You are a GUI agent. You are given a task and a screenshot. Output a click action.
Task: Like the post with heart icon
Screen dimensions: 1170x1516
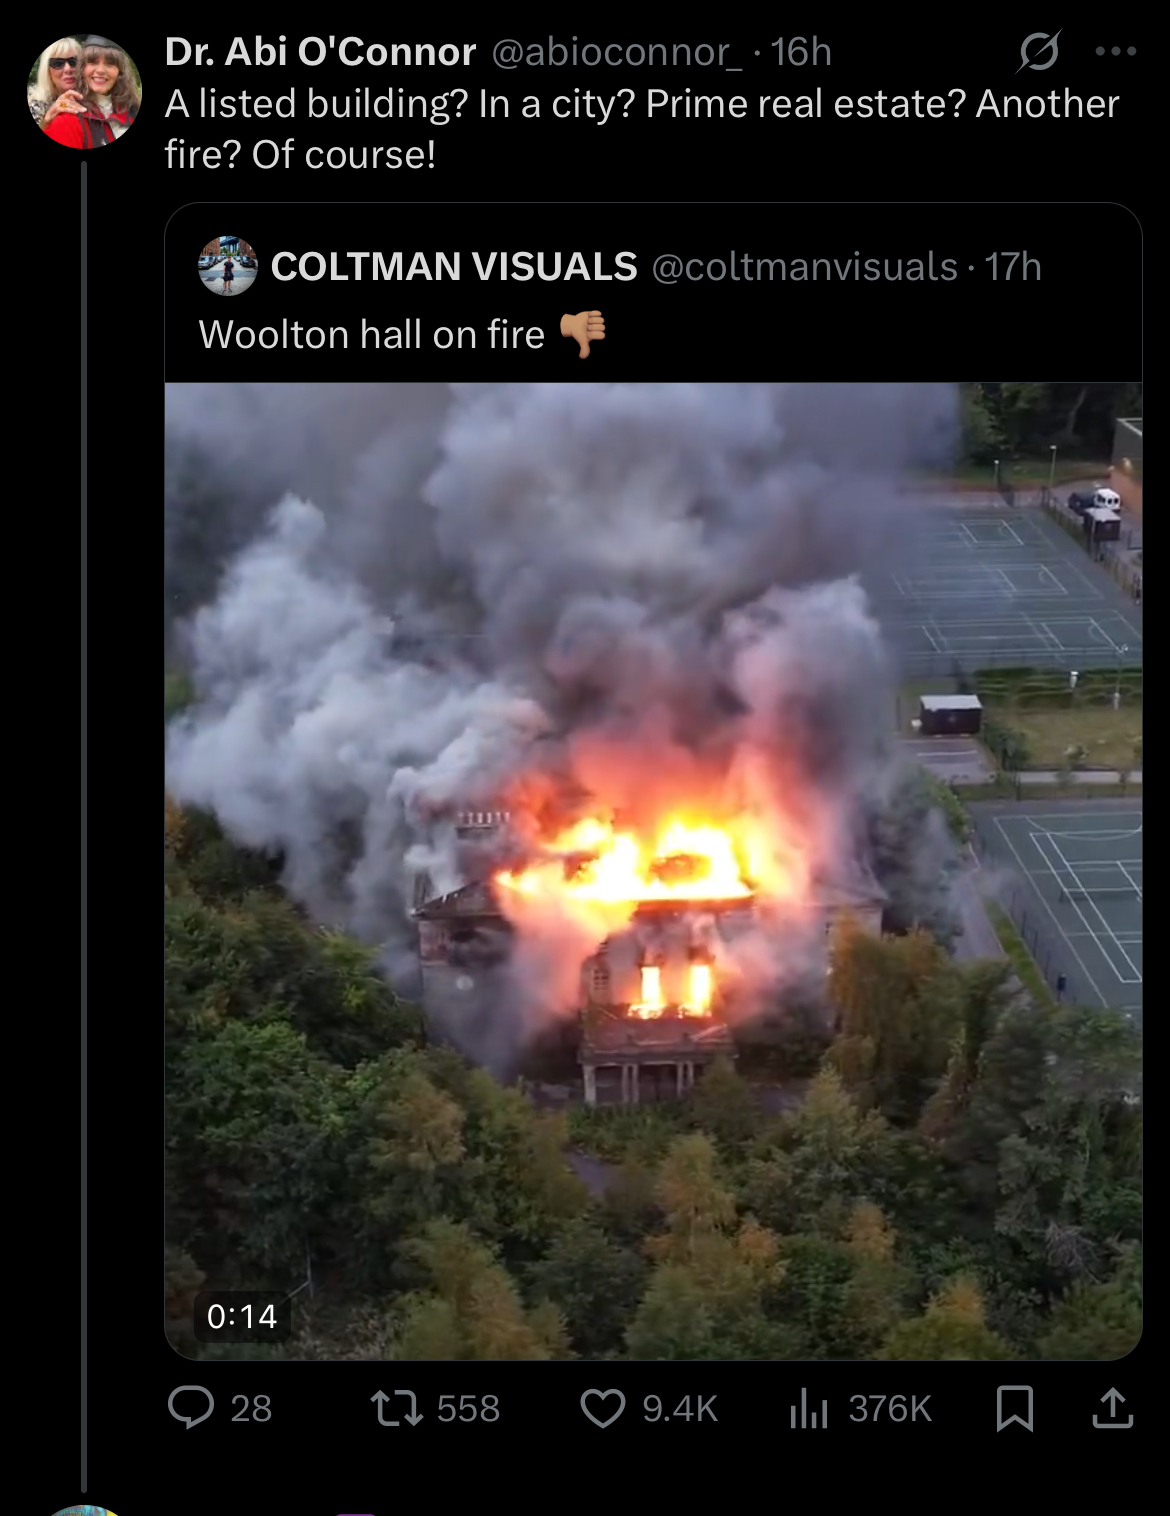(603, 1408)
